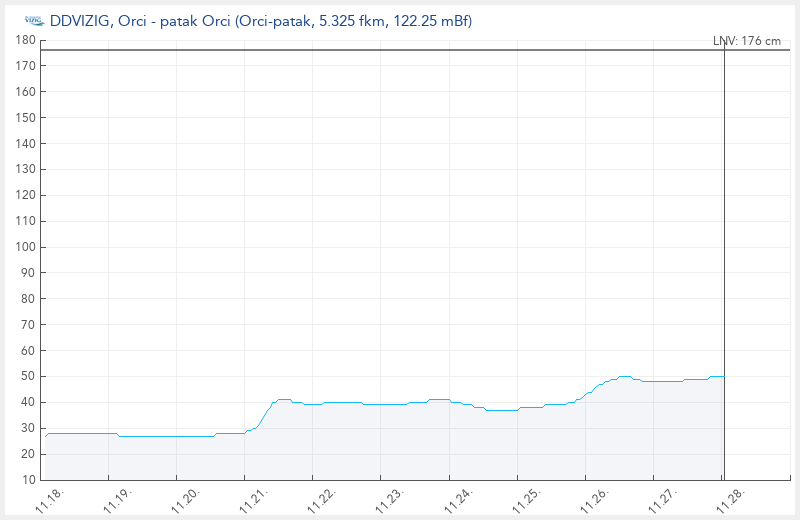Click the 180 value on the y-axis
800x520 pixels.
point(25,40)
